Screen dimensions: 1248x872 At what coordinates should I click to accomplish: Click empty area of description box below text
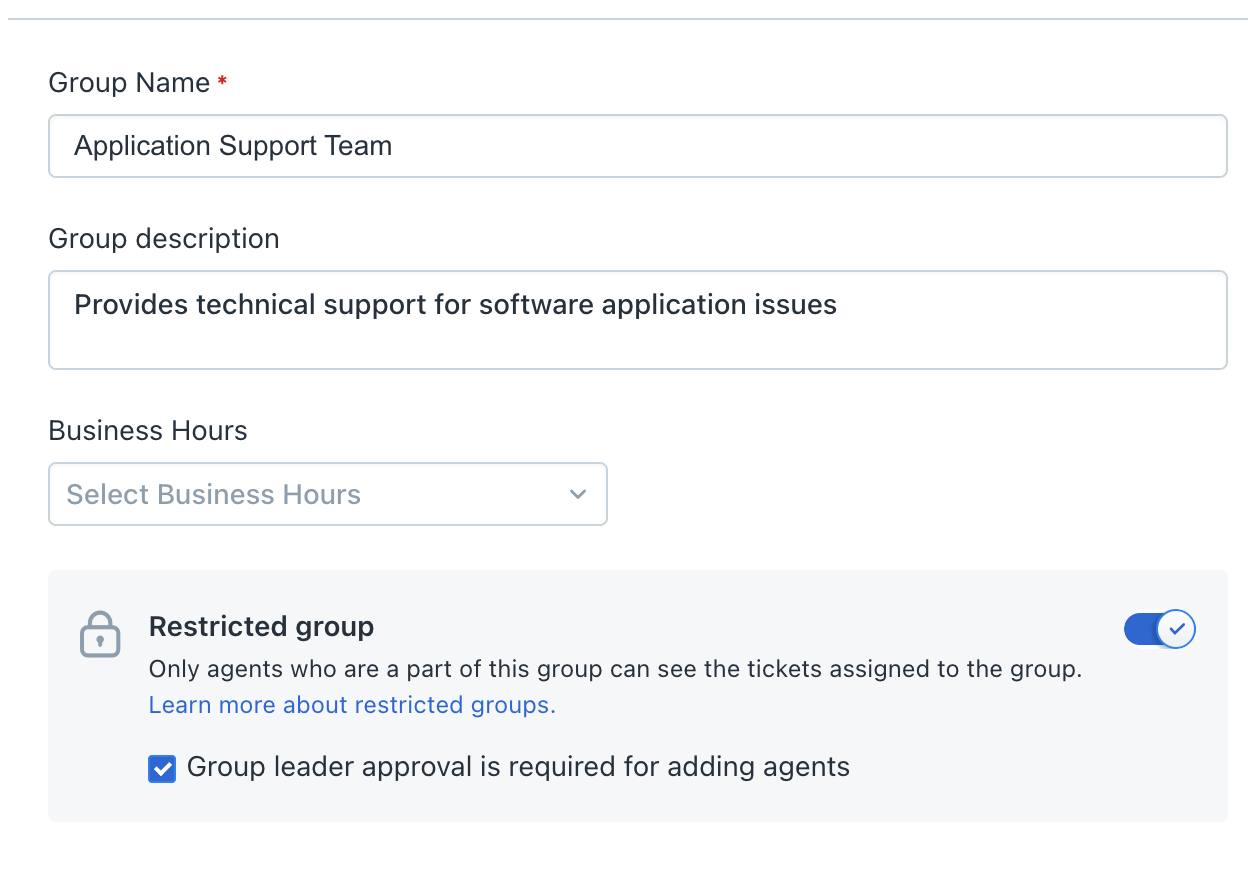(x=637, y=346)
